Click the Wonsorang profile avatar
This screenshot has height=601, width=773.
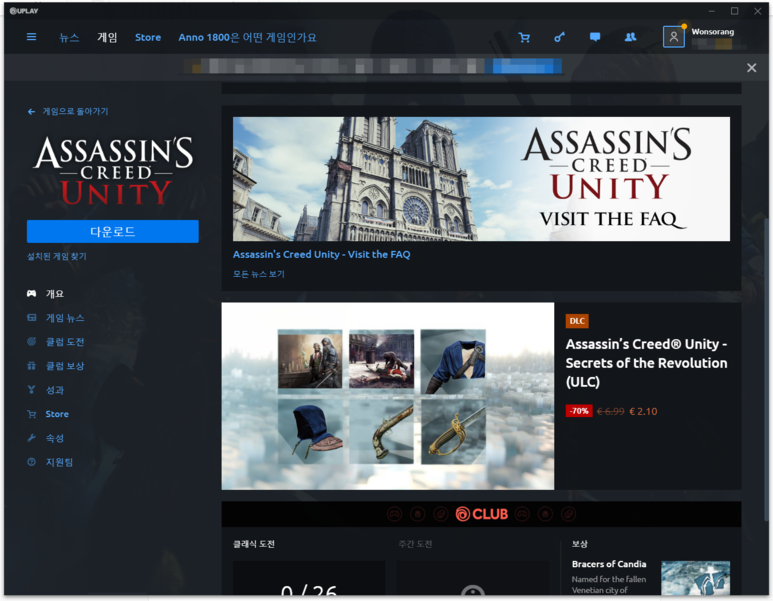[x=673, y=37]
